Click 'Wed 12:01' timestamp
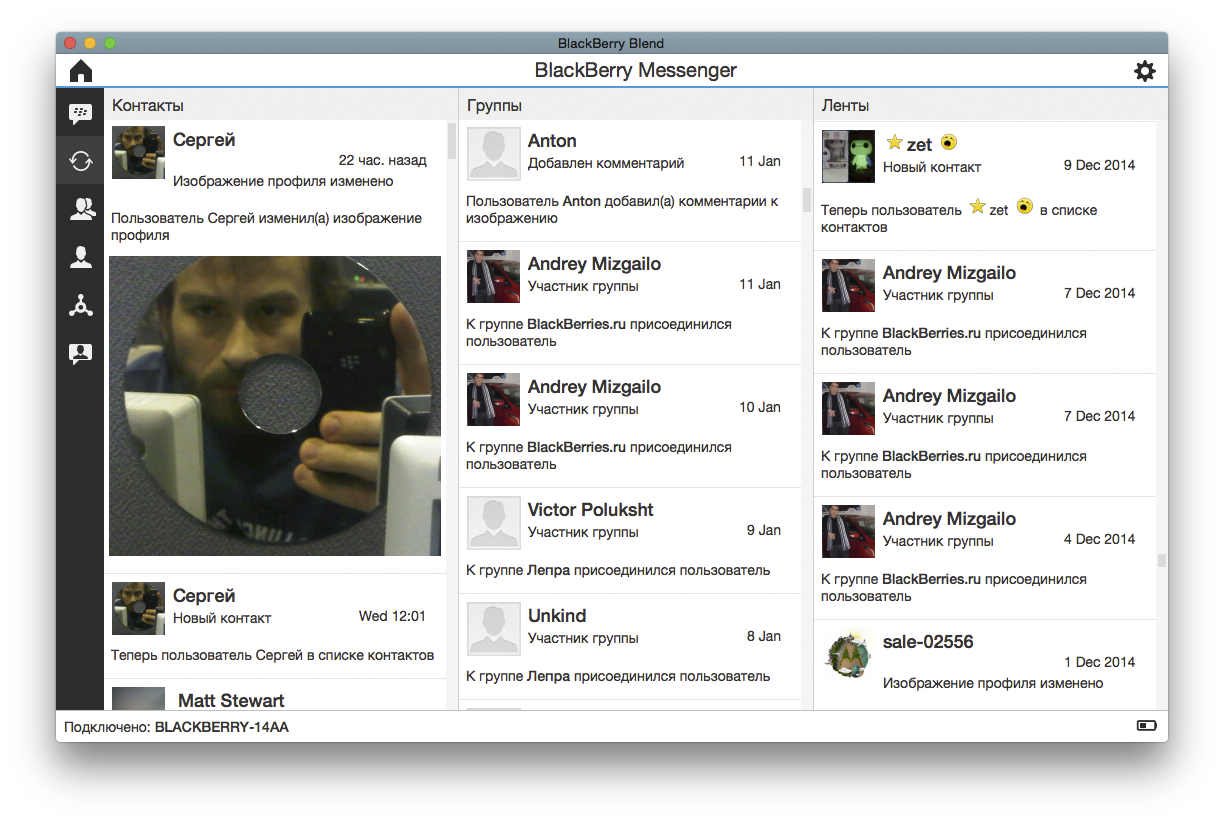The image size is (1224, 822). (392, 616)
